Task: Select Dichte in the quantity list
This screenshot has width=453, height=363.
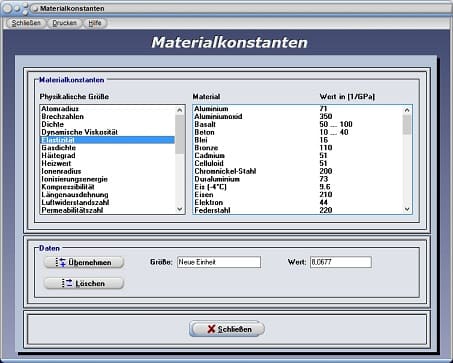Action: tap(107, 124)
